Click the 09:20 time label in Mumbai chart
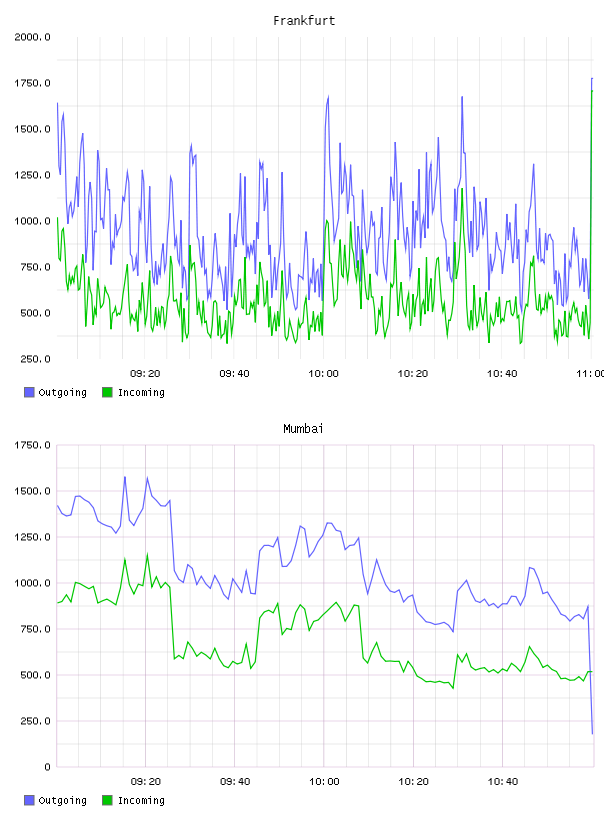The height and width of the screenshot is (816, 608). coord(146,782)
